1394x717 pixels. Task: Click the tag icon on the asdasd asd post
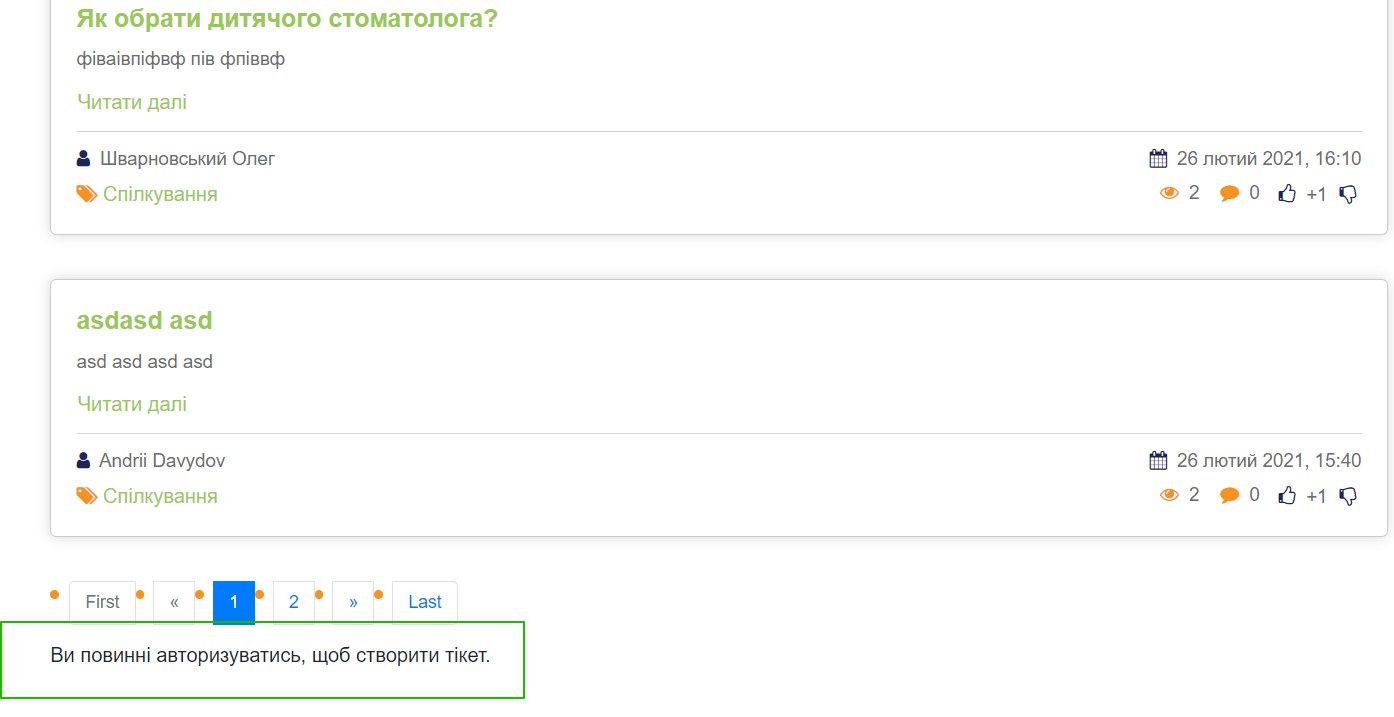click(87, 496)
